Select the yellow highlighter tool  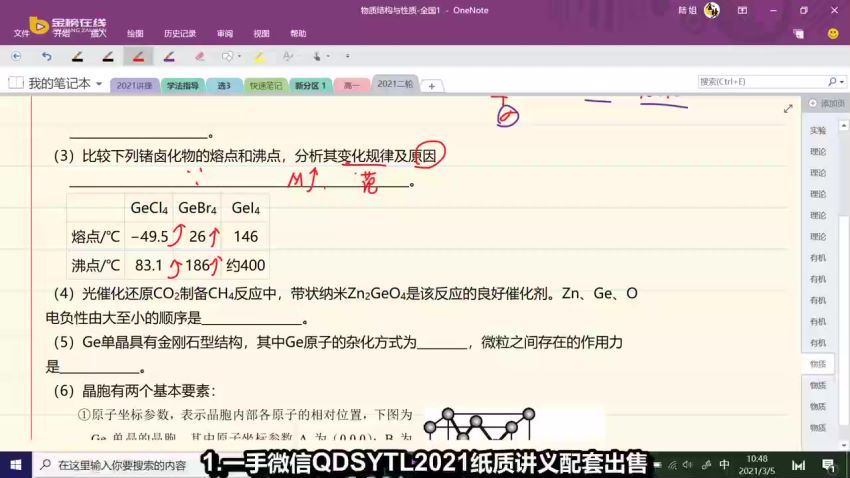(260, 56)
